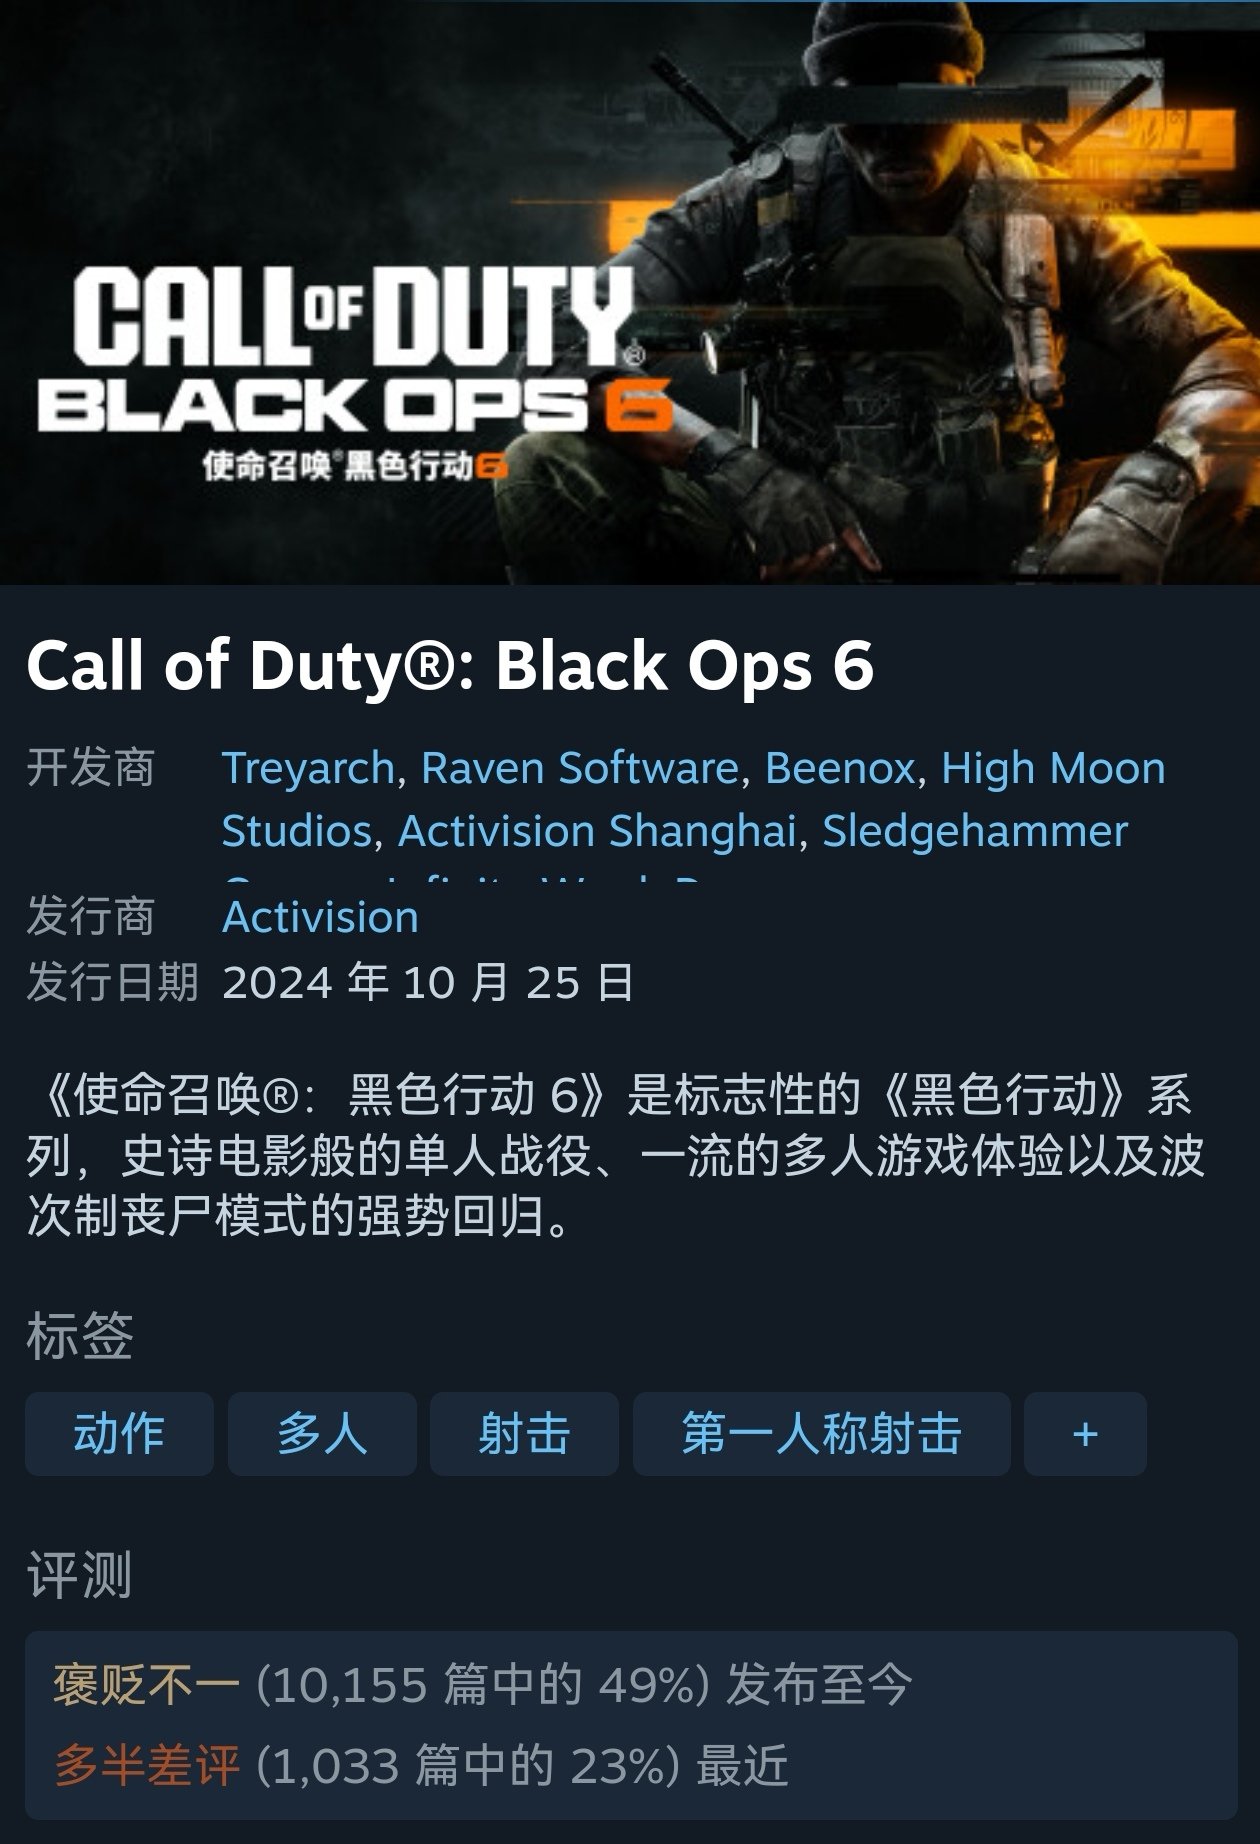Click the game description paragraph
The width and height of the screenshot is (1260, 1844).
pos(615,1156)
